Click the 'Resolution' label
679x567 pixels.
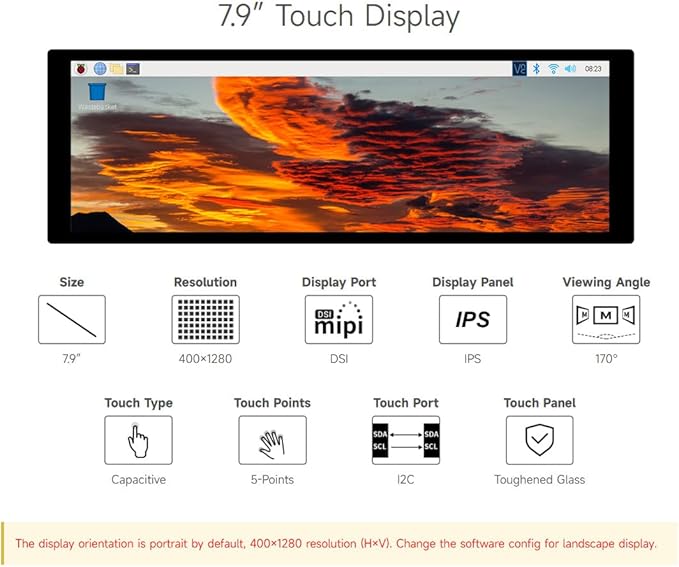(x=205, y=282)
